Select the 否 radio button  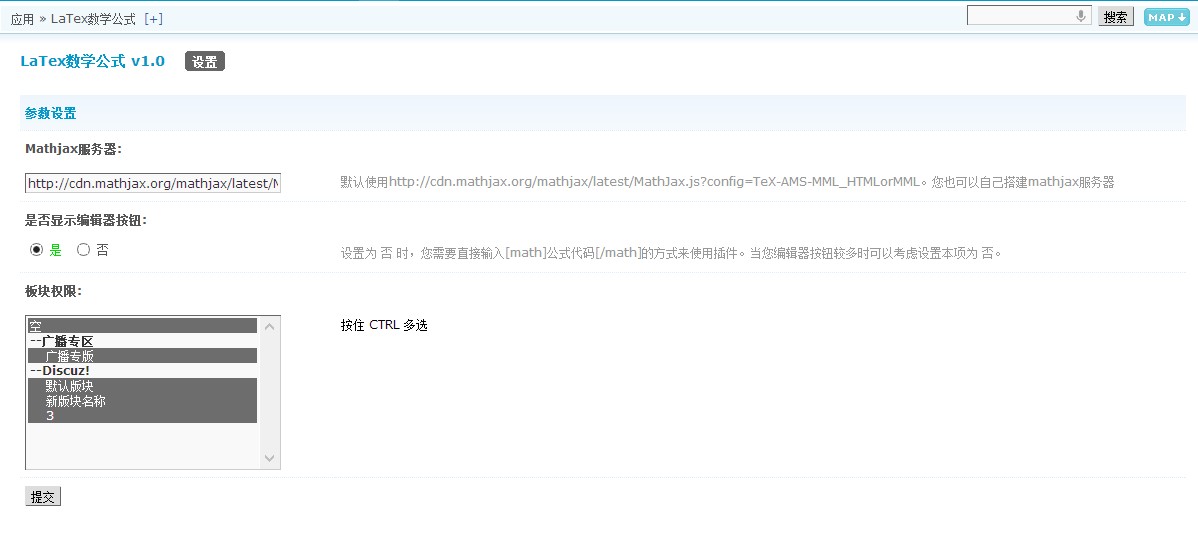[x=83, y=250]
